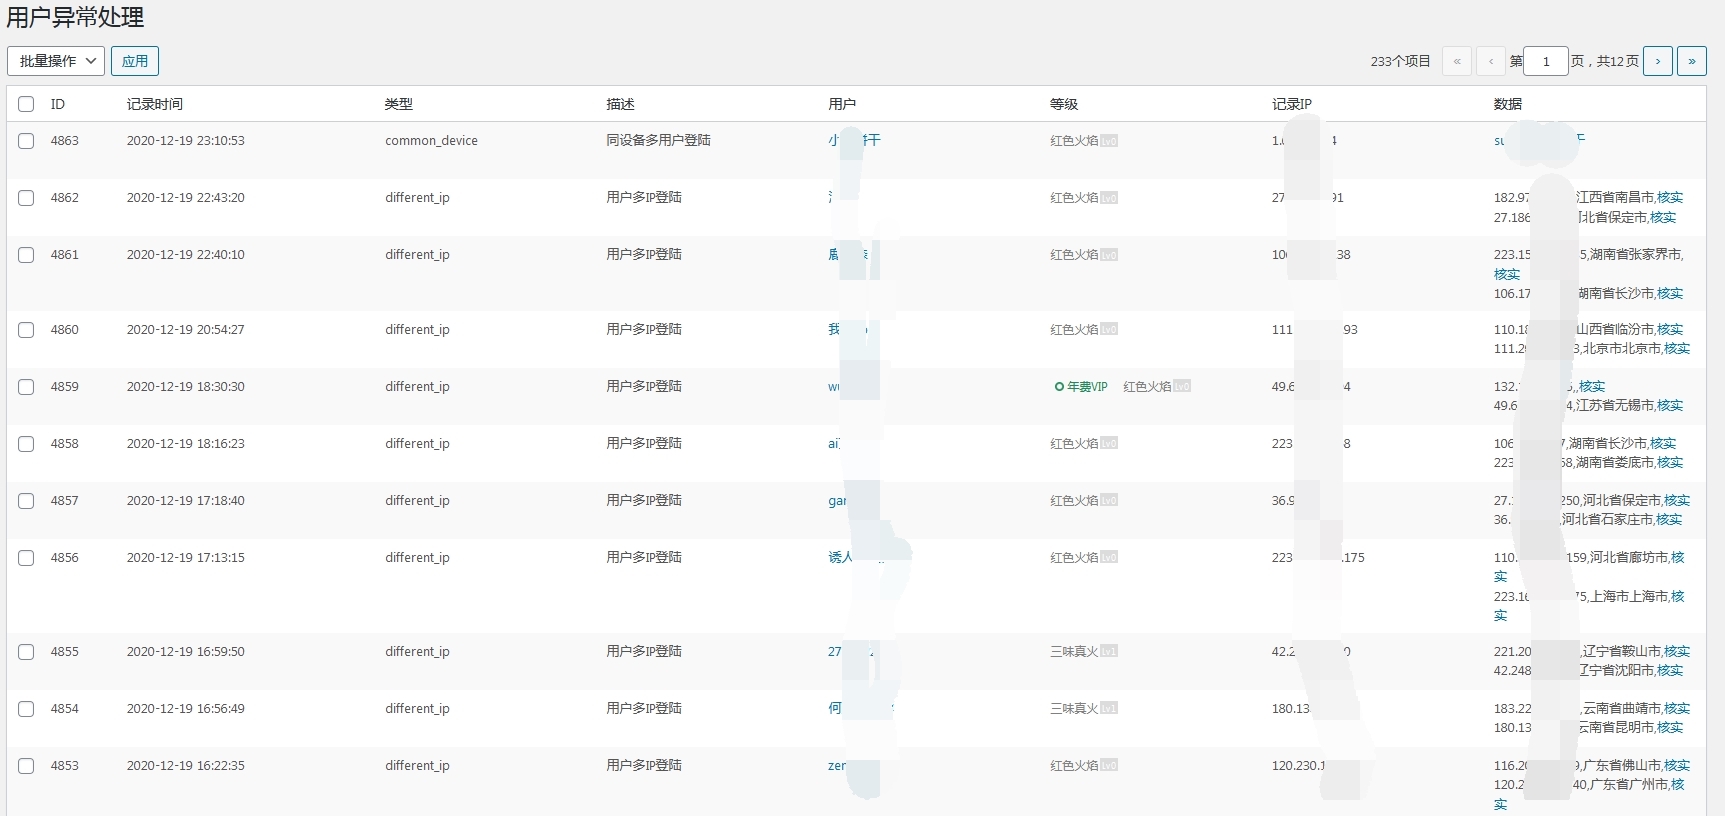Click the previous page arrow button

tap(1490, 61)
